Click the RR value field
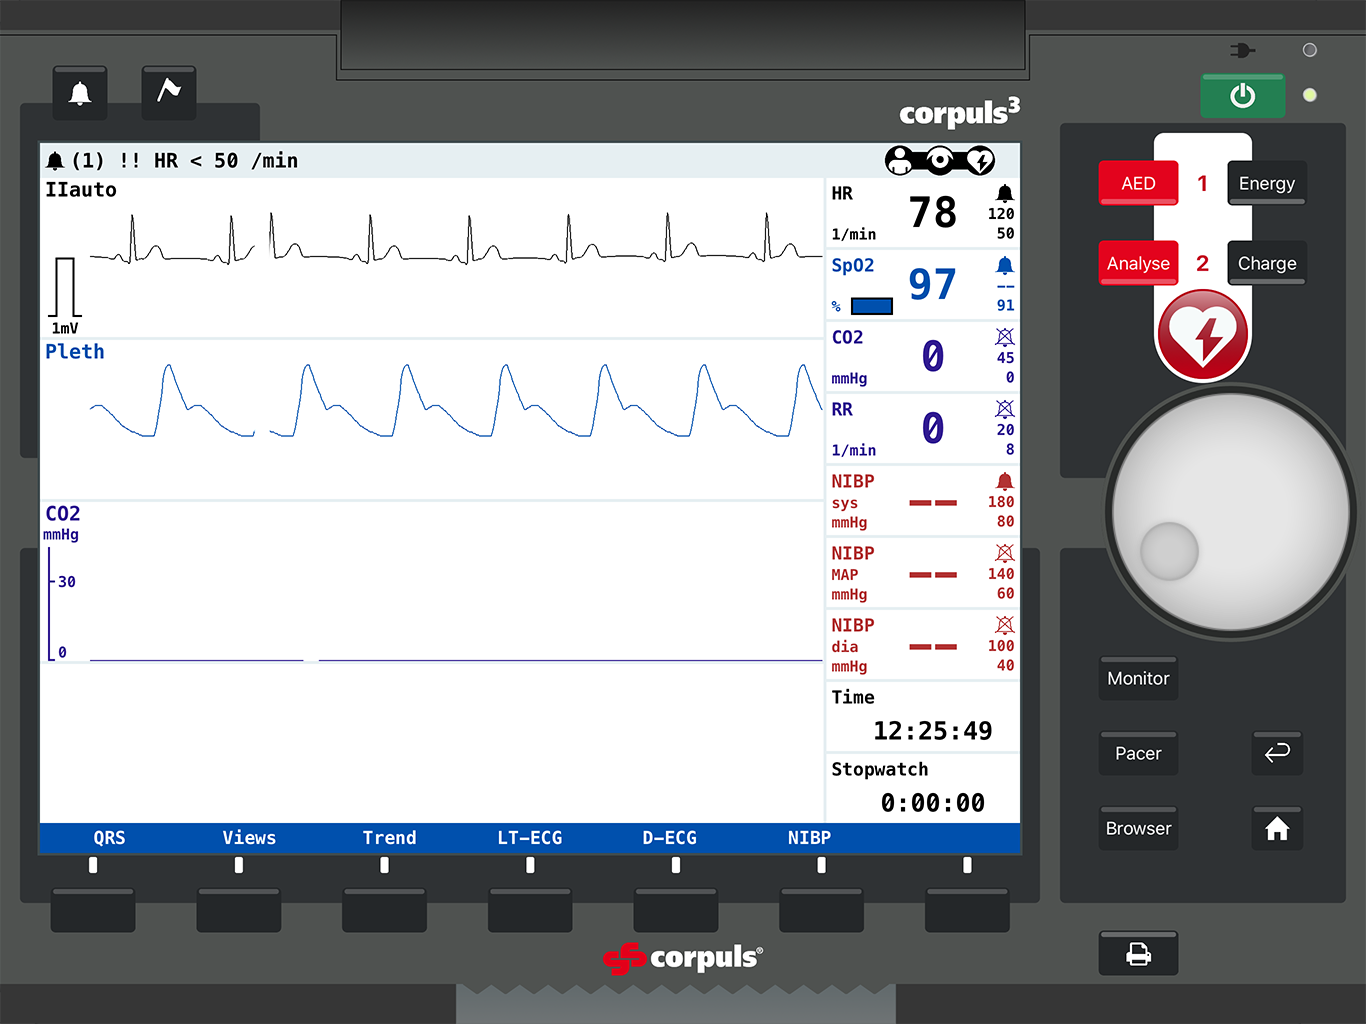The image size is (1366, 1024). click(932, 428)
